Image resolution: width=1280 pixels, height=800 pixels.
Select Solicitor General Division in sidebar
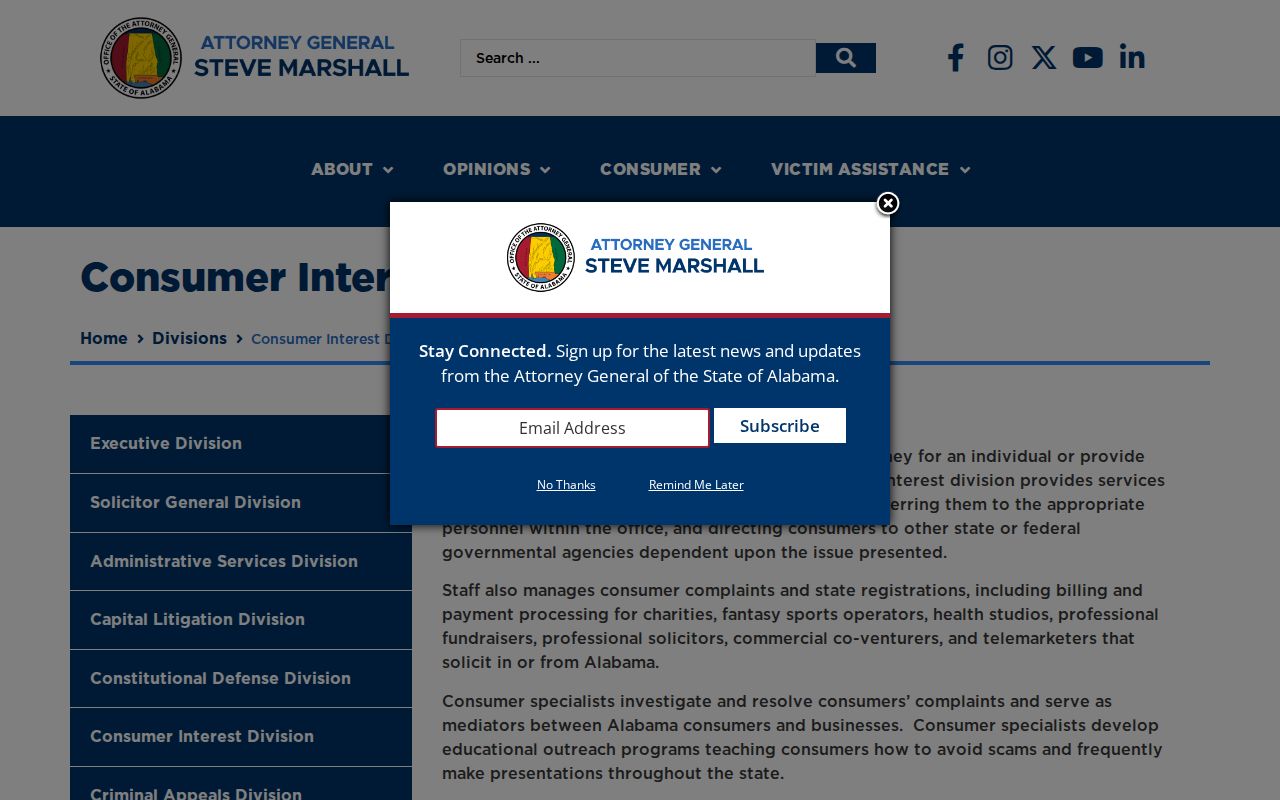(x=241, y=503)
